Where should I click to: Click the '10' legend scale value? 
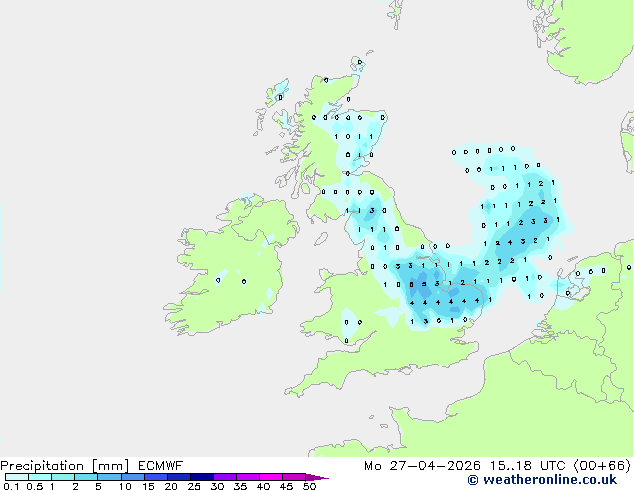(125, 486)
